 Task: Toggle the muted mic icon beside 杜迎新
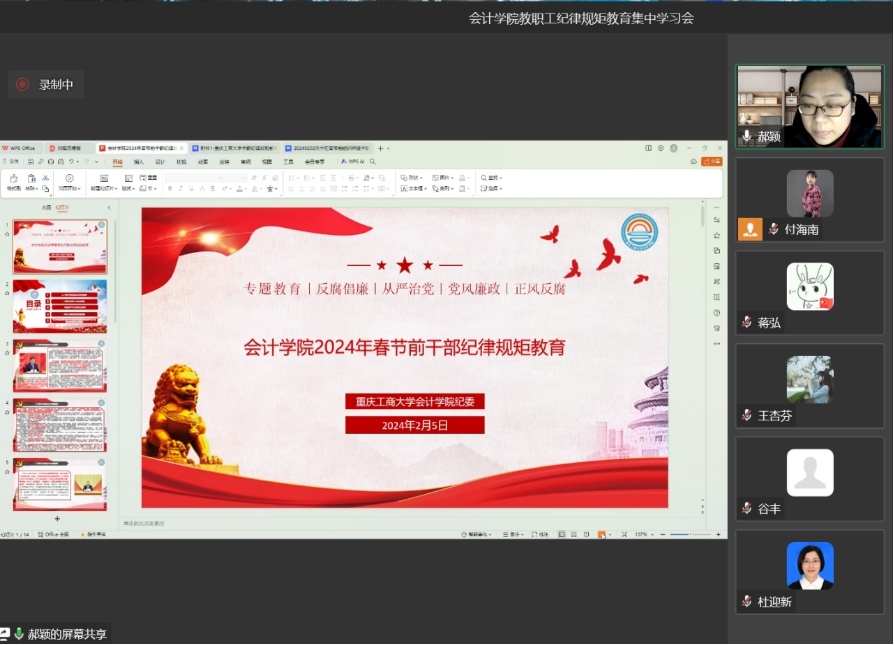click(x=746, y=601)
